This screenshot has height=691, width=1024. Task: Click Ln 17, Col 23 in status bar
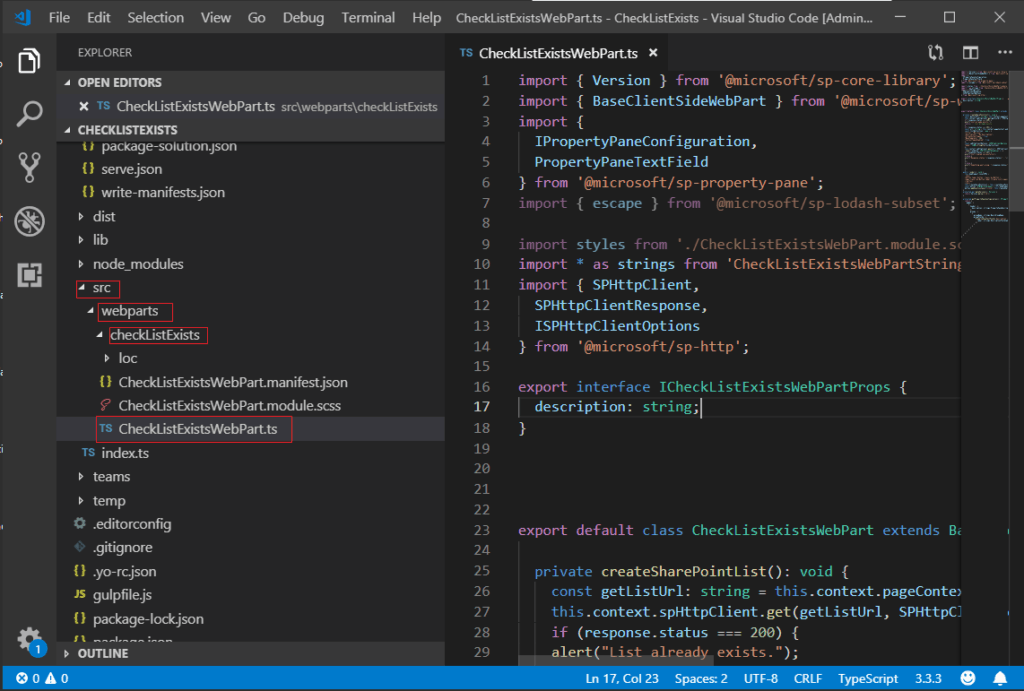click(x=622, y=679)
